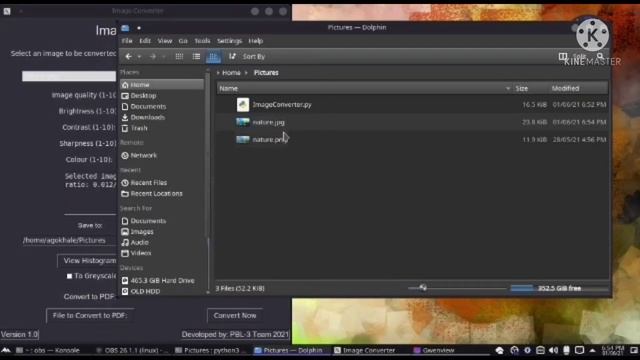This screenshot has height=360, width=640.
Task: Click Home in the breadcrumb path
Action: click(231, 73)
